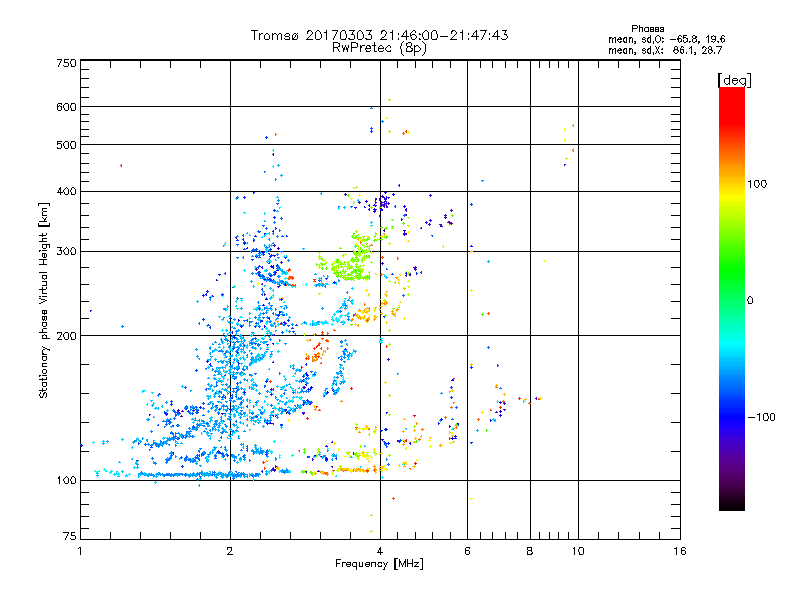Click colorbar tick label '0'
The height and width of the screenshot is (600, 800).
(x=750, y=301)
